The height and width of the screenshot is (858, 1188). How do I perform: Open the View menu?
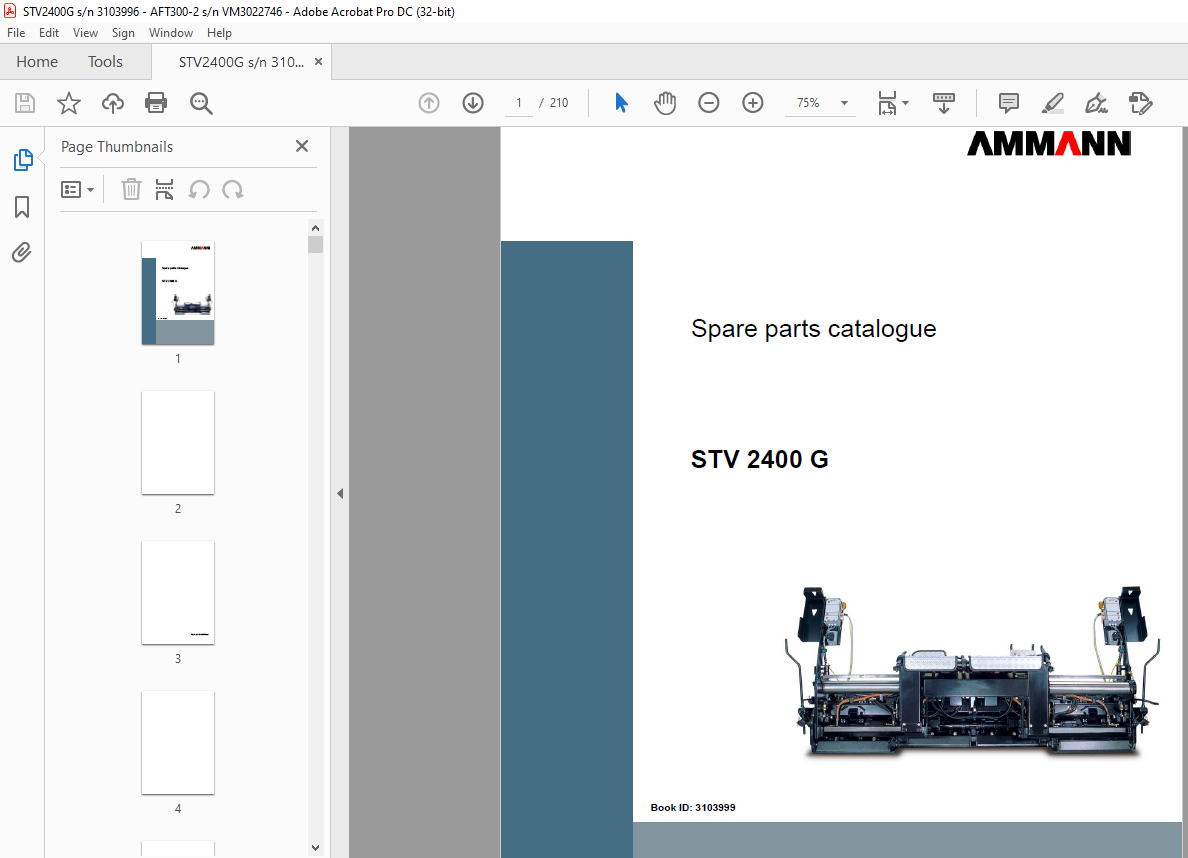coord(85,33)
